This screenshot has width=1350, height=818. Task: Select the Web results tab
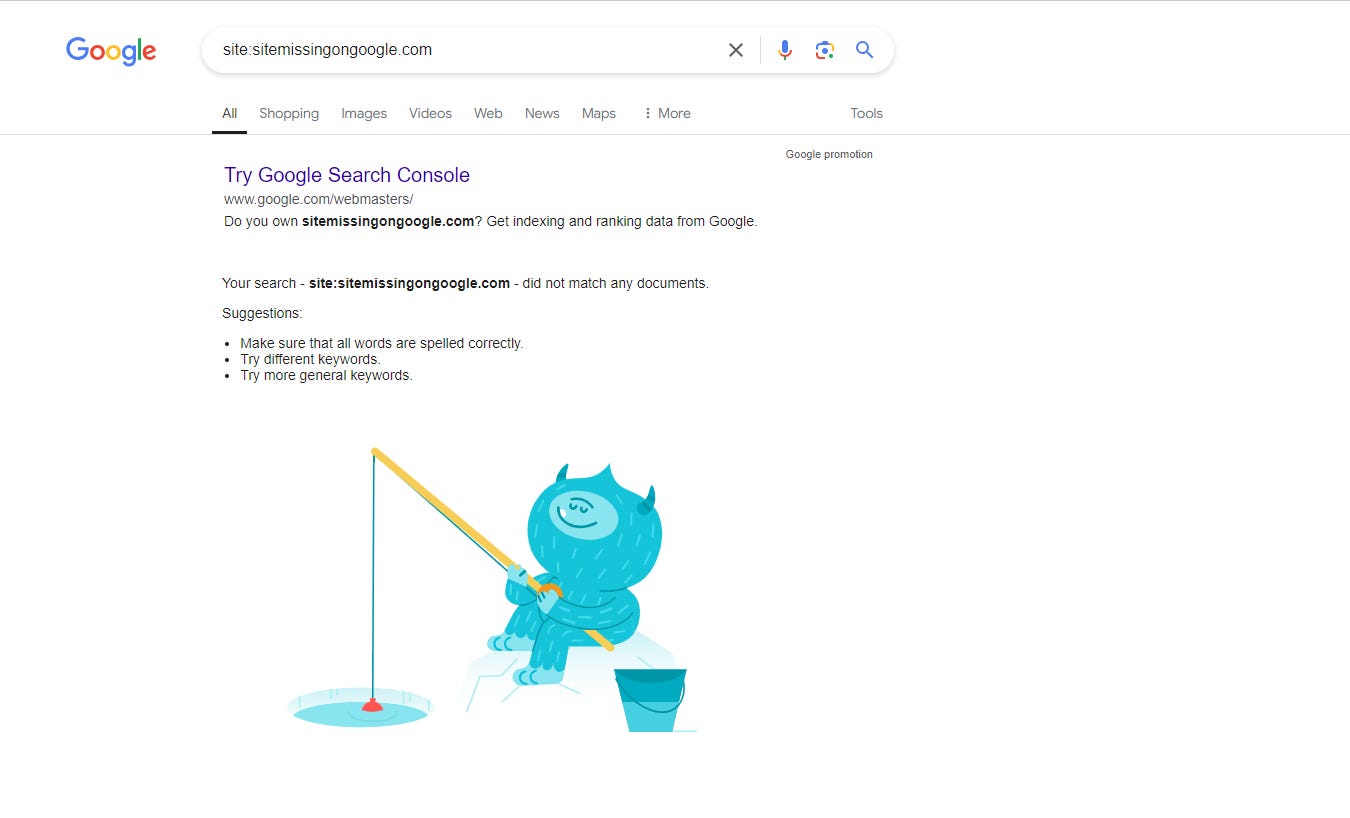point(488,113)
